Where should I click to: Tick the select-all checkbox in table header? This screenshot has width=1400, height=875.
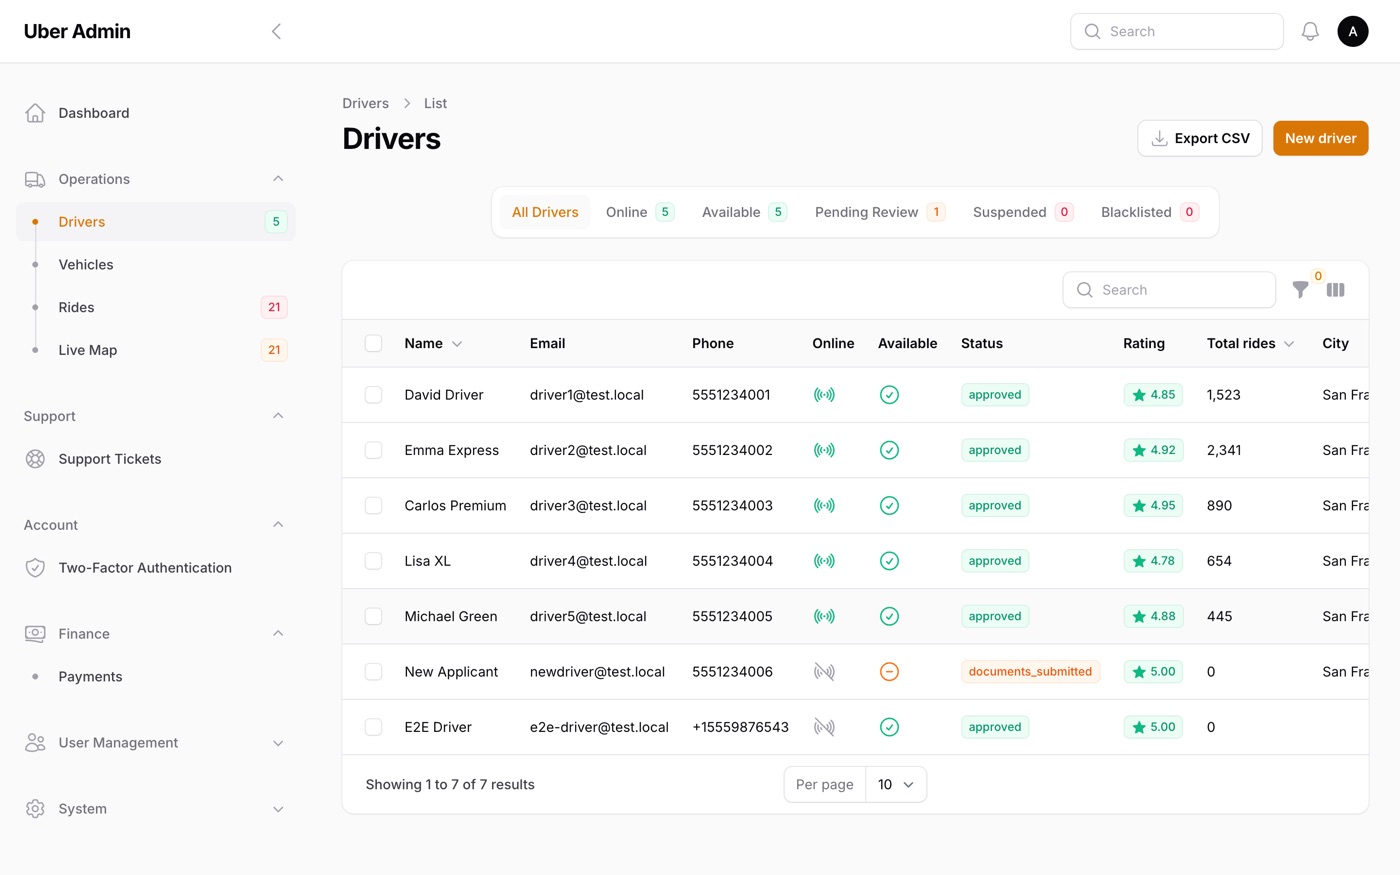[x=373, y=343]
